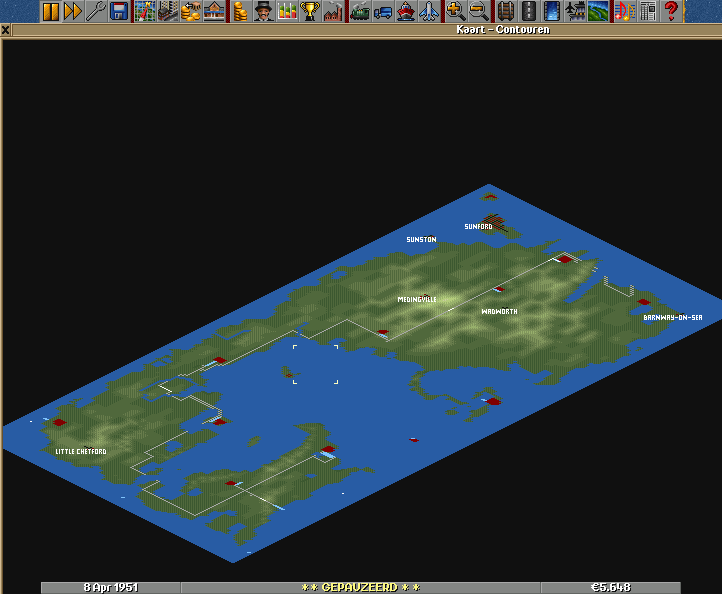The height and width of the screenshot is (594, 722).
Task: Click the Sunston town label
Action: click(x=421, y=239)
